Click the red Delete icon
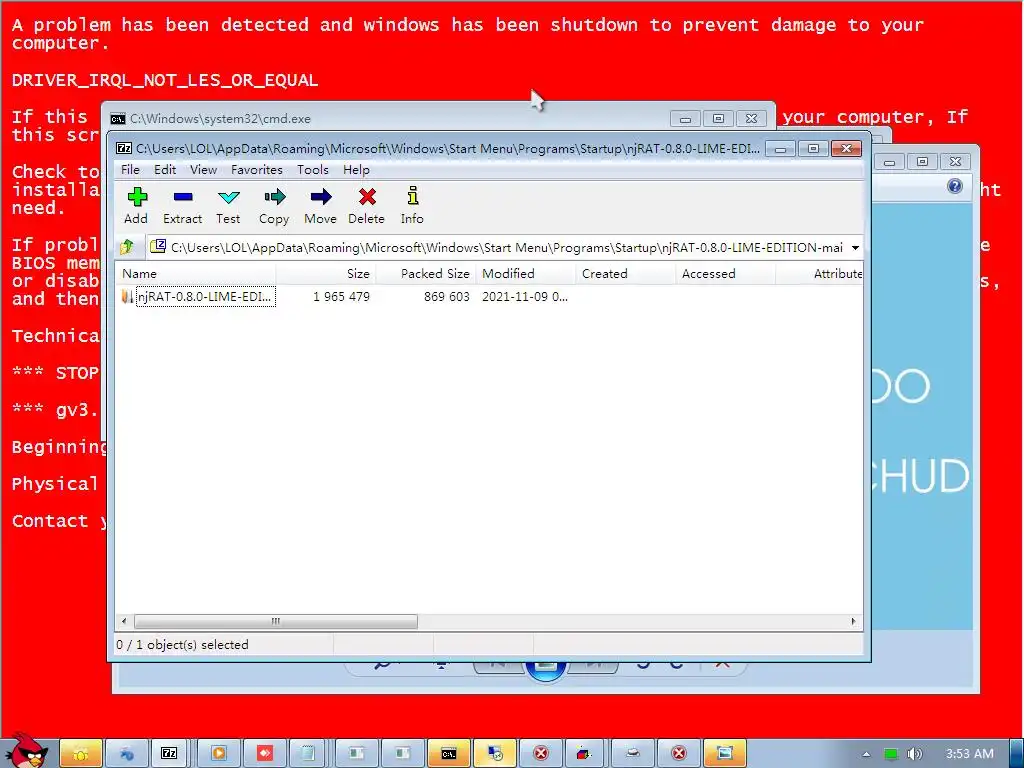Viewport: 1024px width, 768px height. click(367, 197)
